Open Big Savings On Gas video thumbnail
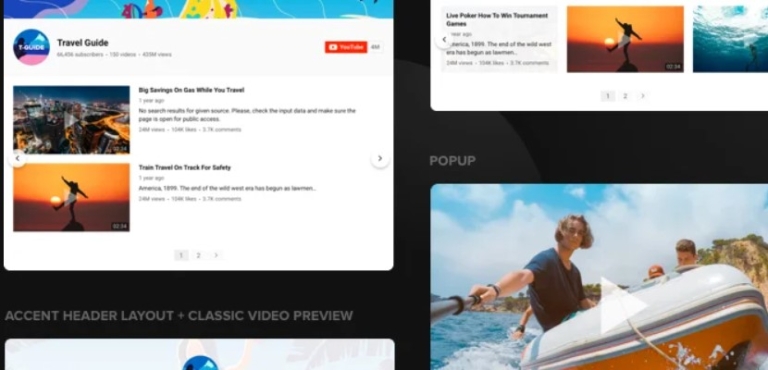The height and width of the screenshot is (370, 768). (x=72, y=120)
